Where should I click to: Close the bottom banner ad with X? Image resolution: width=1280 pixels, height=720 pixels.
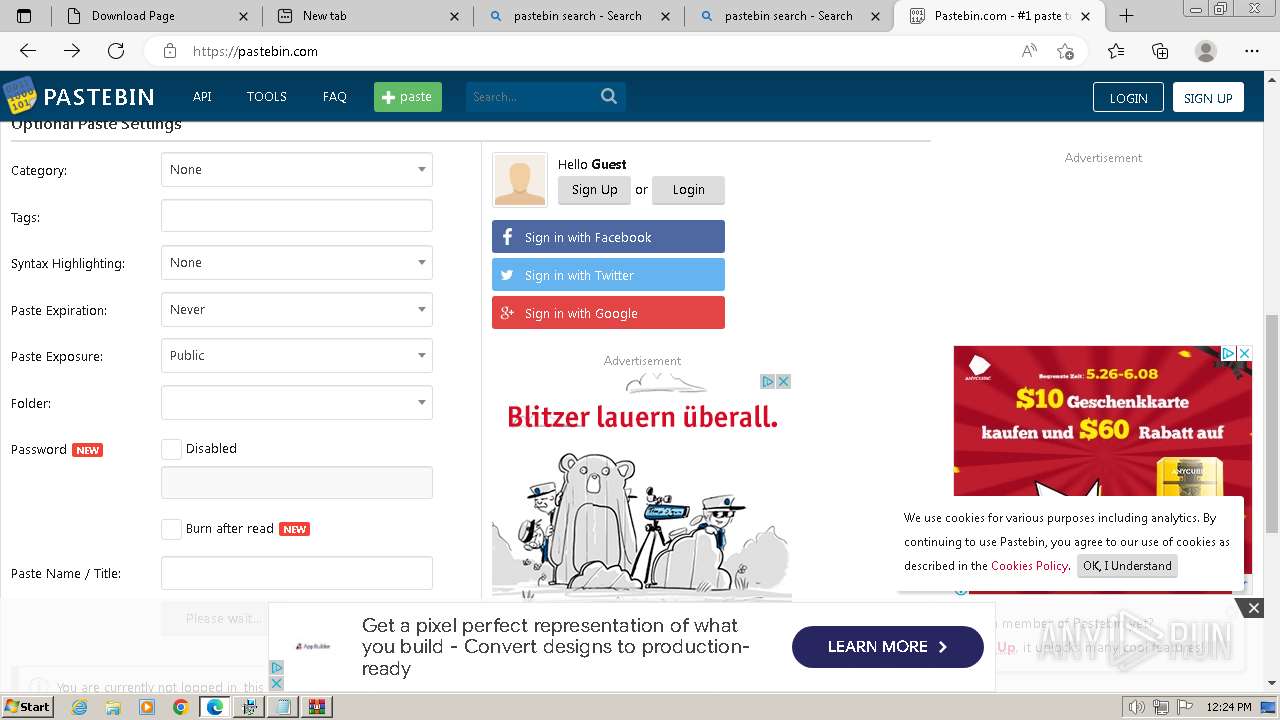coord(1253,607)
